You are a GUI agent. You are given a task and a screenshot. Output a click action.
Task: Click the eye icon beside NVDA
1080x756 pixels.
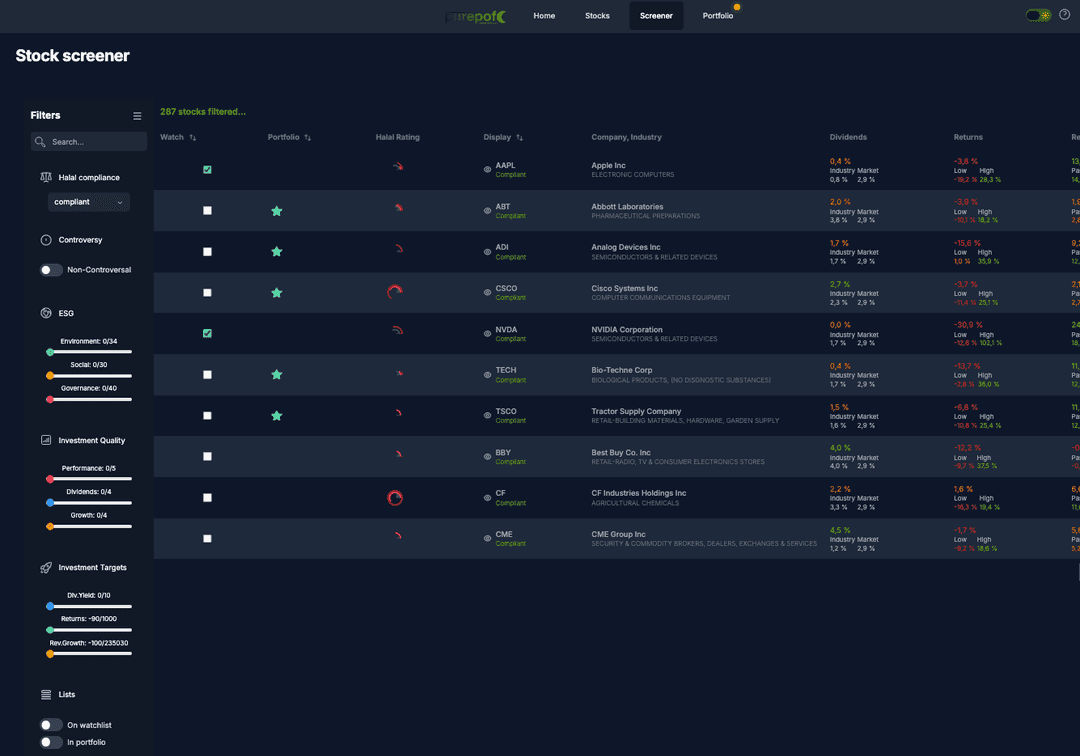click(487, 334)
